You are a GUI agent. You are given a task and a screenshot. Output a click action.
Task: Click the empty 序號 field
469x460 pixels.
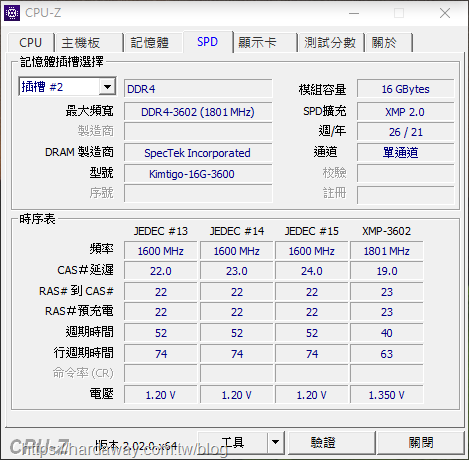tap(198, 193)
